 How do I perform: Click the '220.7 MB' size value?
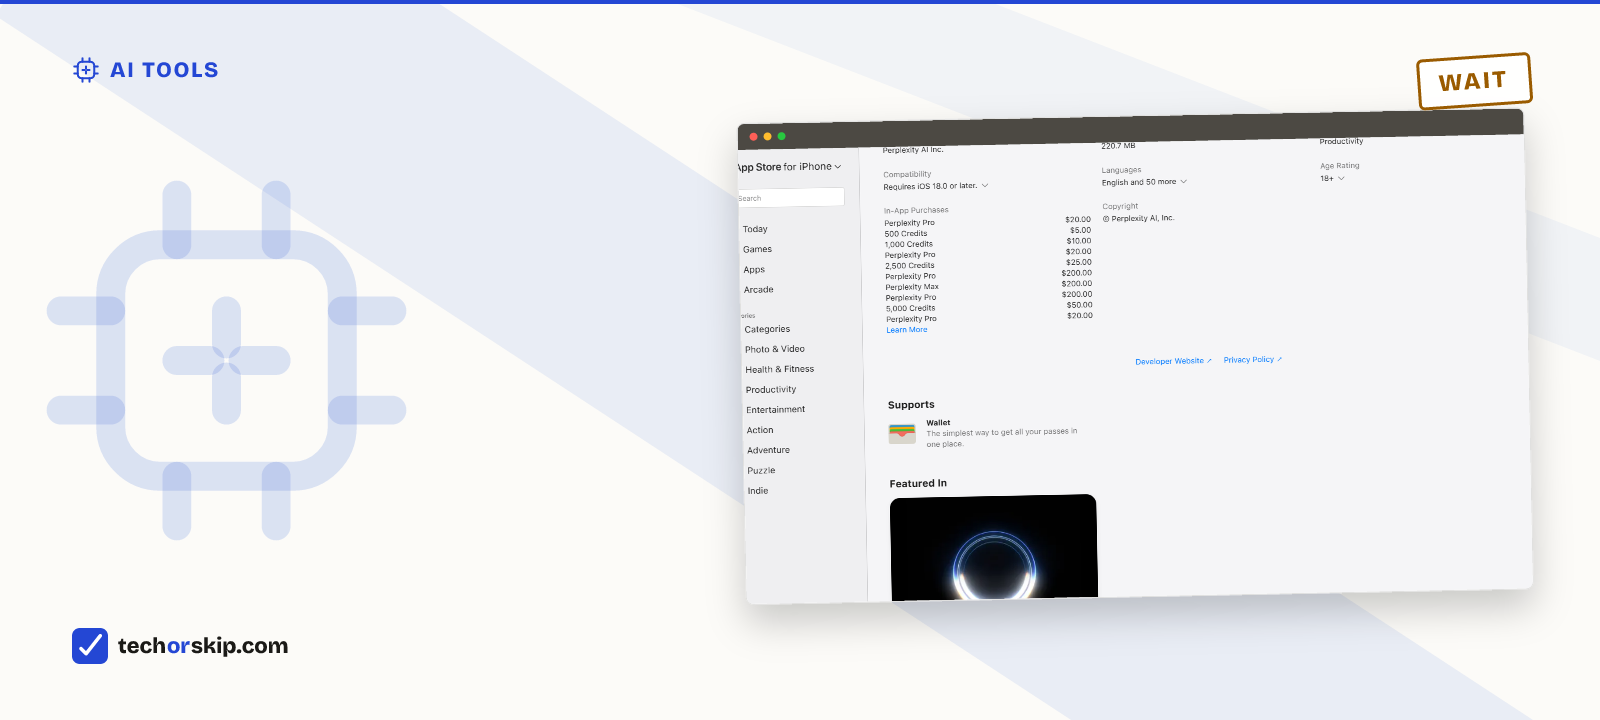1118,146
